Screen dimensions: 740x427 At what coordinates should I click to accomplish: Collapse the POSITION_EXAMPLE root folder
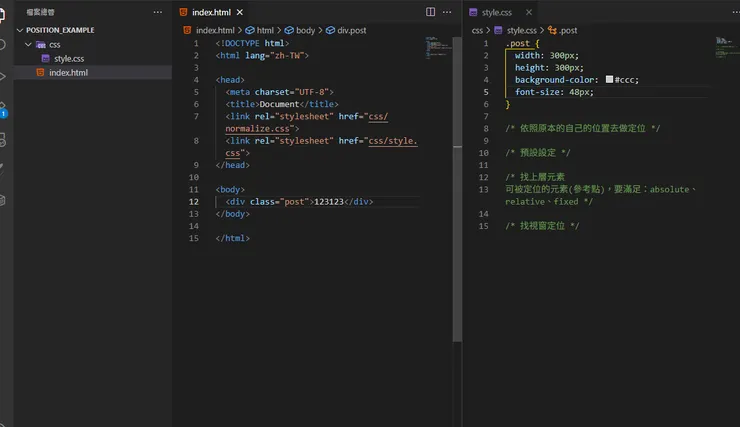tap(19, 30)
